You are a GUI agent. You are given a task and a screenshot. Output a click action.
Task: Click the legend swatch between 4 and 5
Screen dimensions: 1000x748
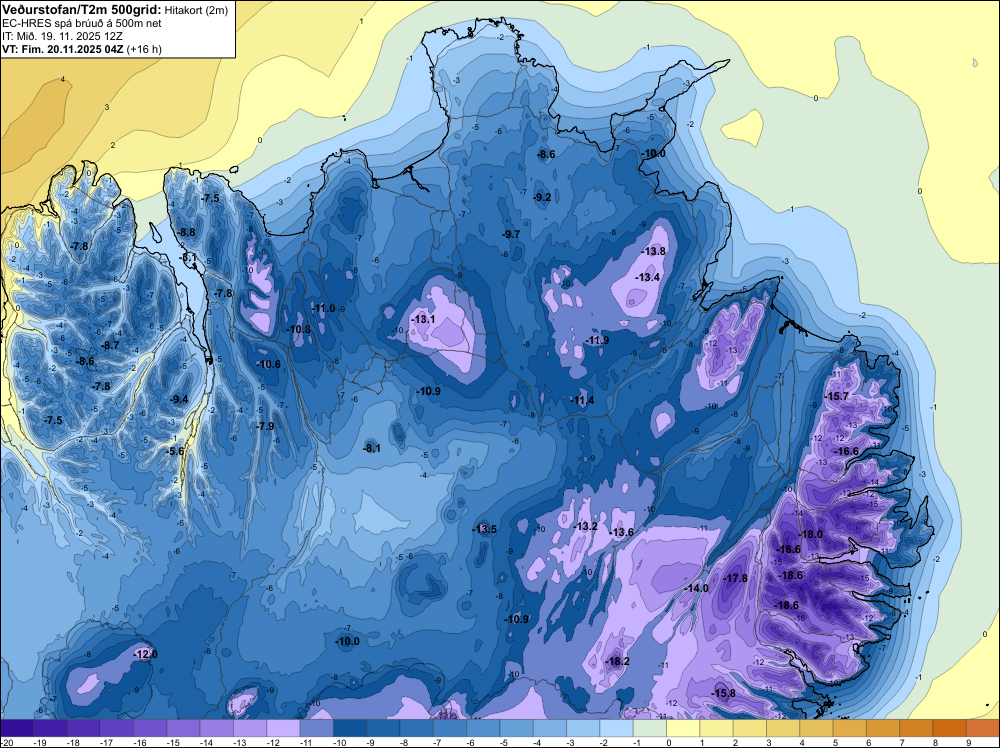click(816, 728)
